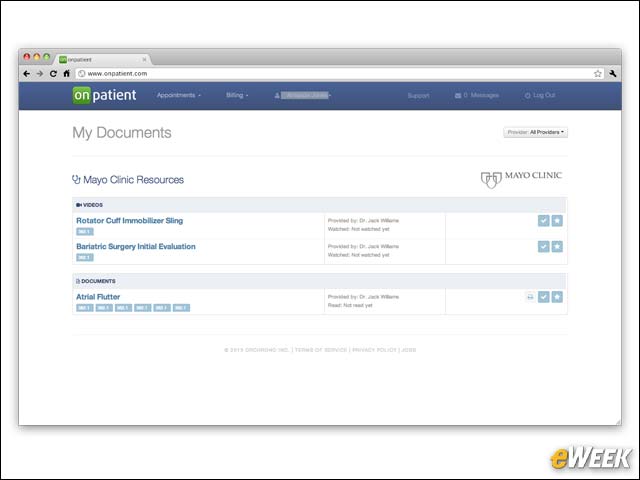
Task: Click the browser forward arrow
Action: coord(40,73)
